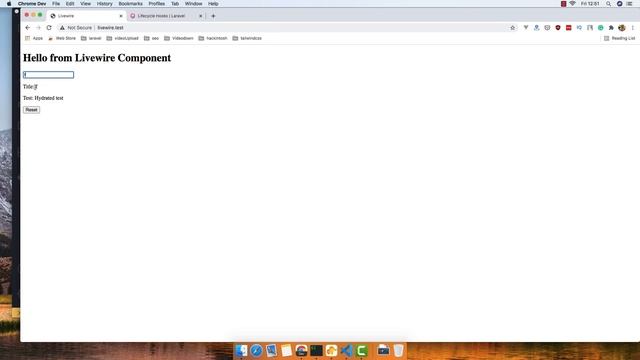
Task: Open the Apps bookmarks shortcut
Action: [x=34, y=38]
